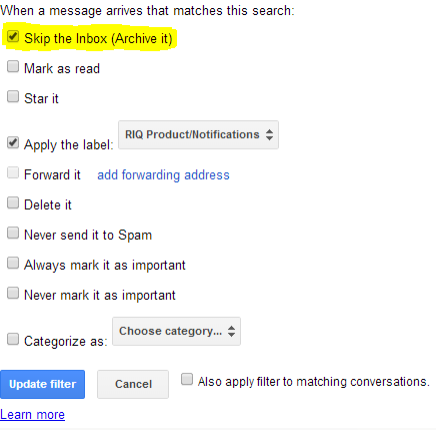
Task: Click the Cancel button
Action: [x=133, y=384]
